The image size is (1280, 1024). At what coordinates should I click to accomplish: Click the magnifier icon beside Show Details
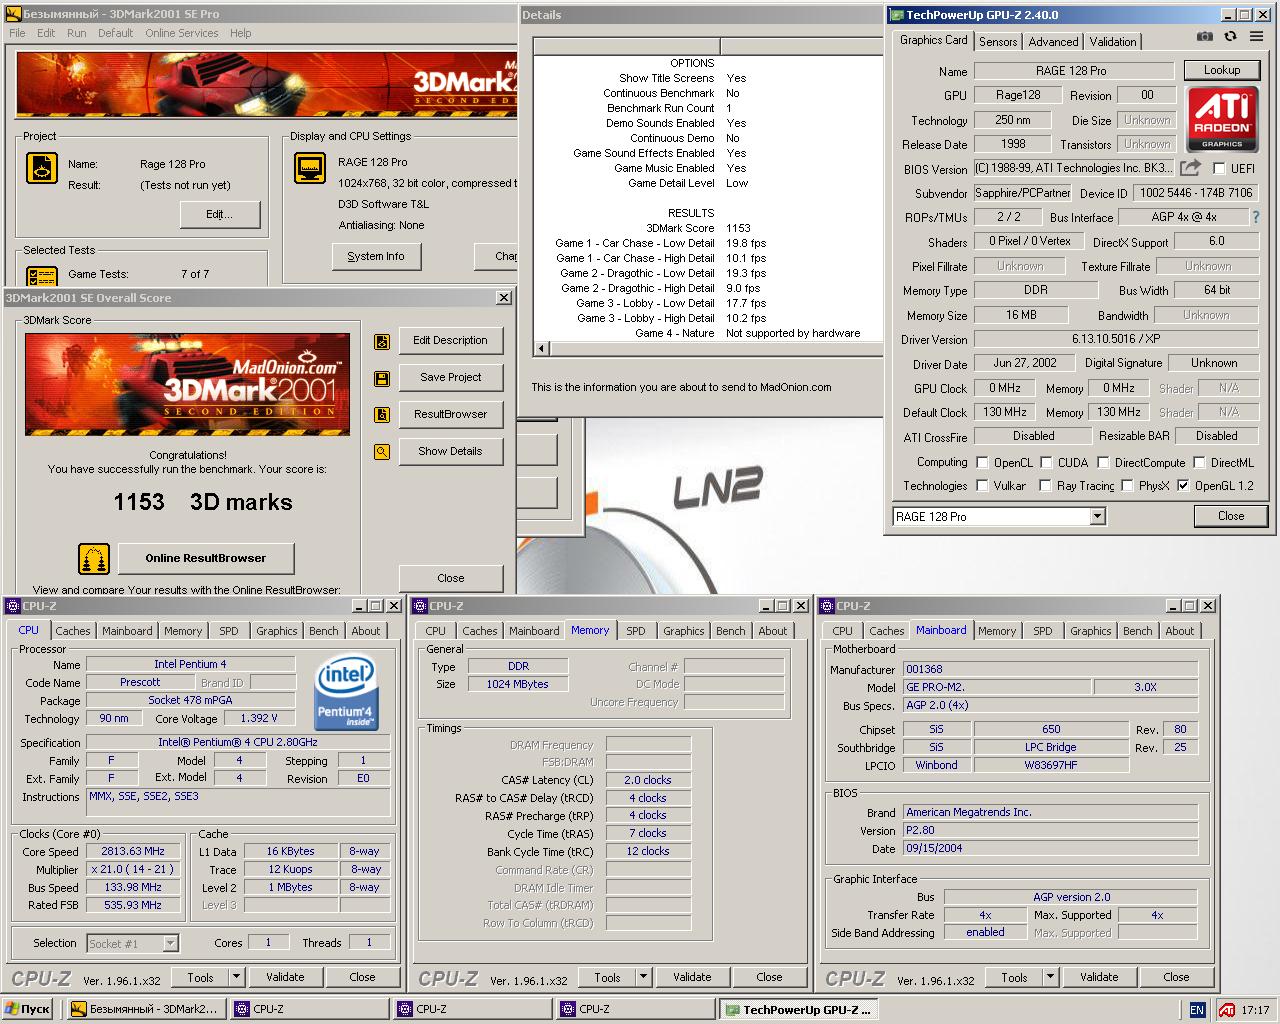[x=382, y=452]
